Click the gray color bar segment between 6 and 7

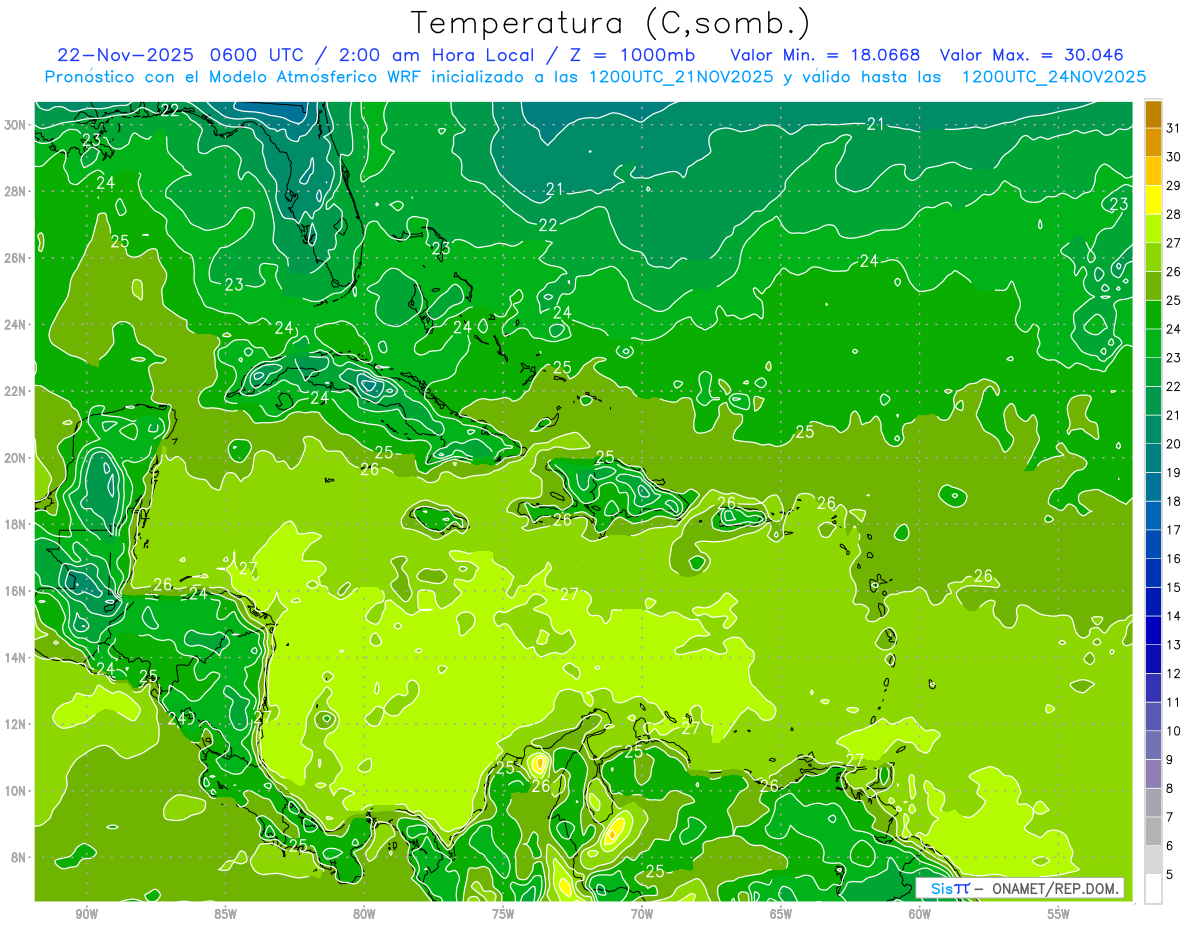click(1154, 831)
